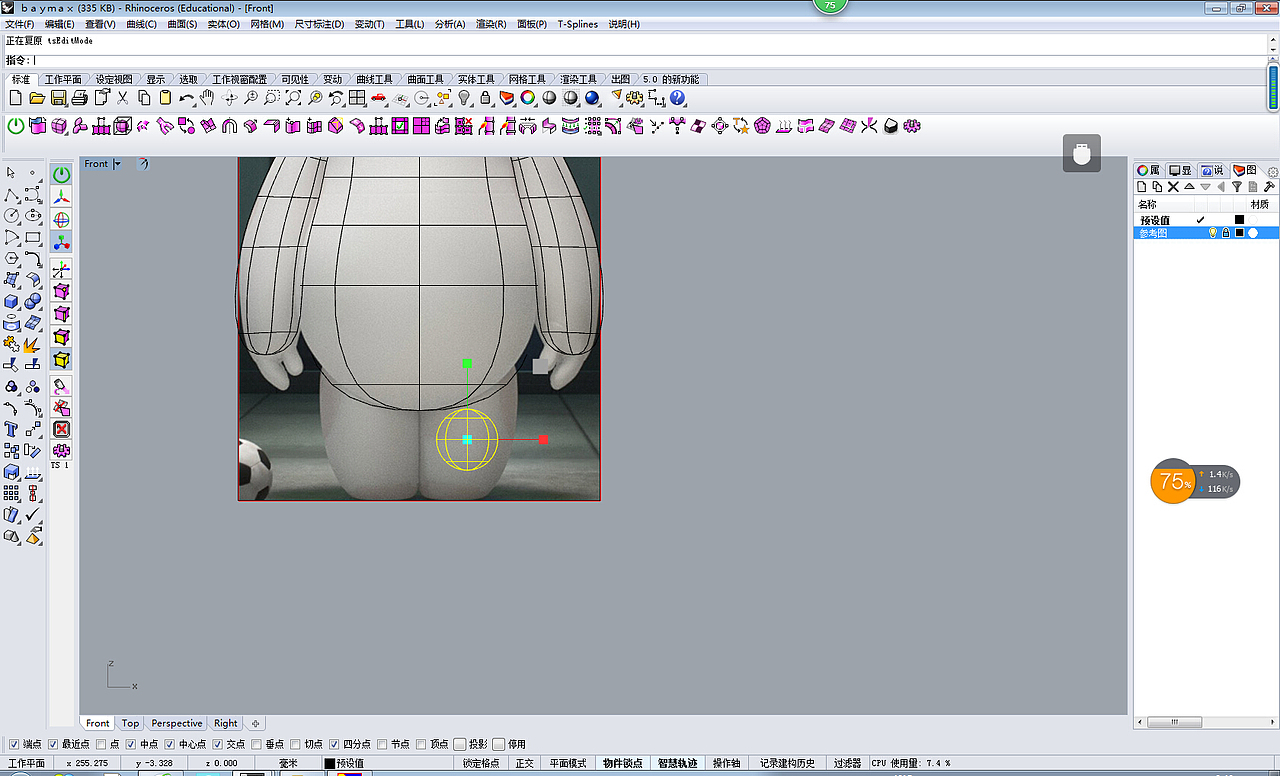Switch to the Perspective viewport tab
Viewport: 1280px width, 776px height.
click(x=177, y=723)
